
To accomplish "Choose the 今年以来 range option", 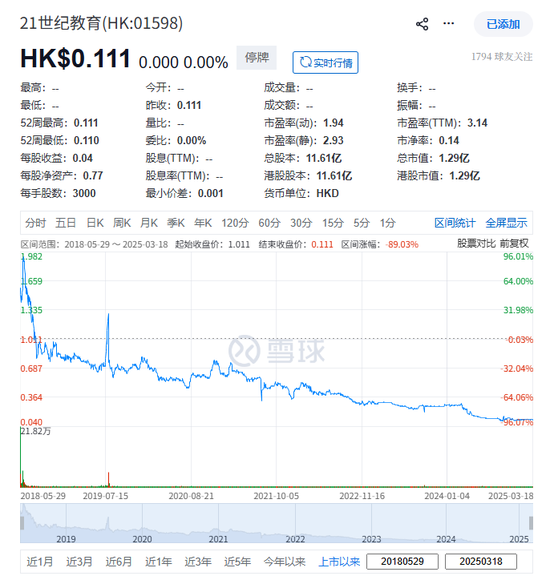I will [284, 562].
